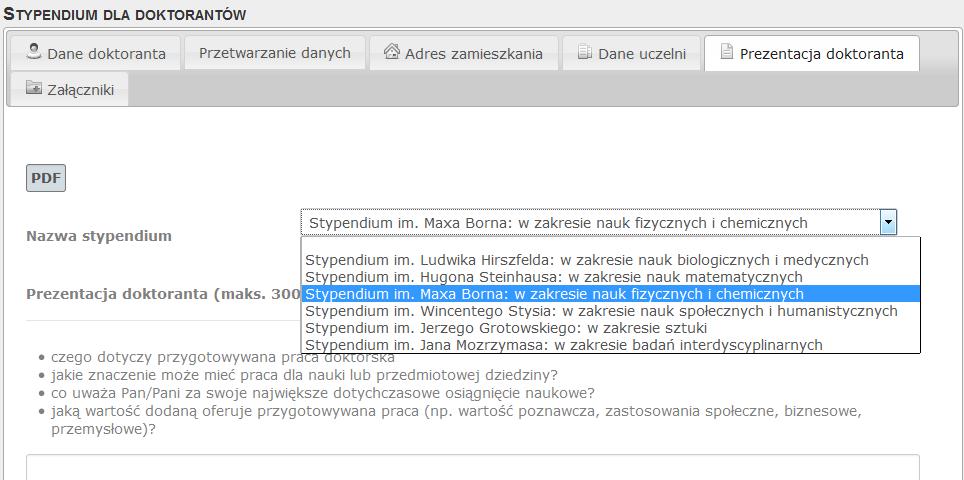Choose the Wincentego Stysia scholarship option
964x480 pixels.
611,311
